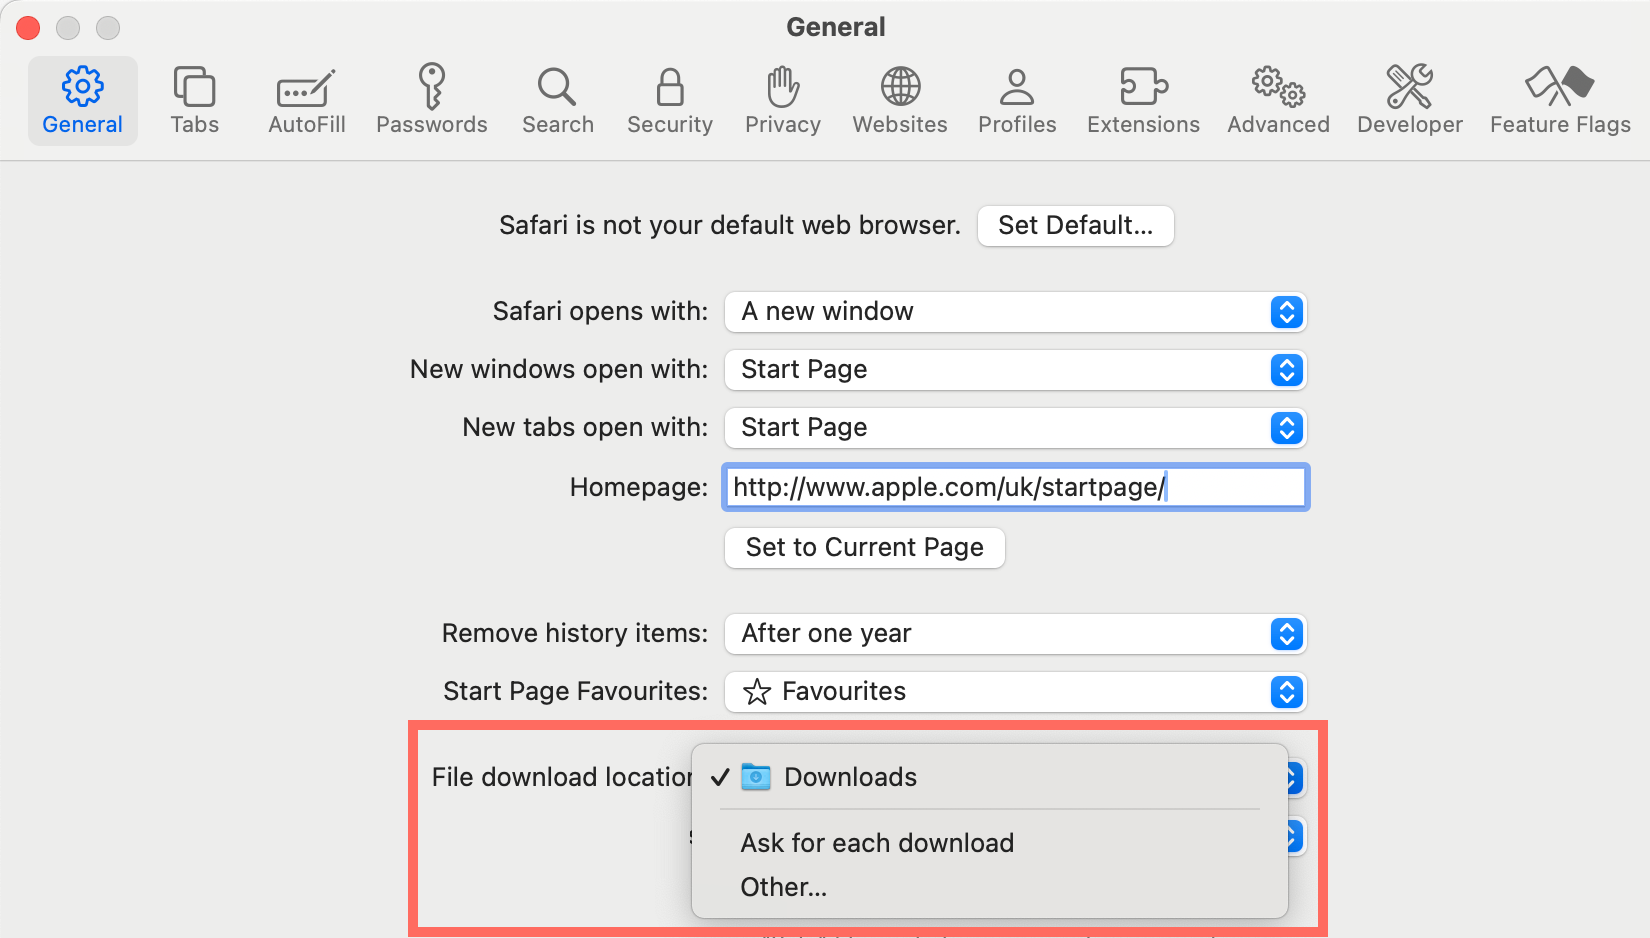Open the Advanced gears pane
This screenshot has width=1650, height=938.
pos(1278,101)
